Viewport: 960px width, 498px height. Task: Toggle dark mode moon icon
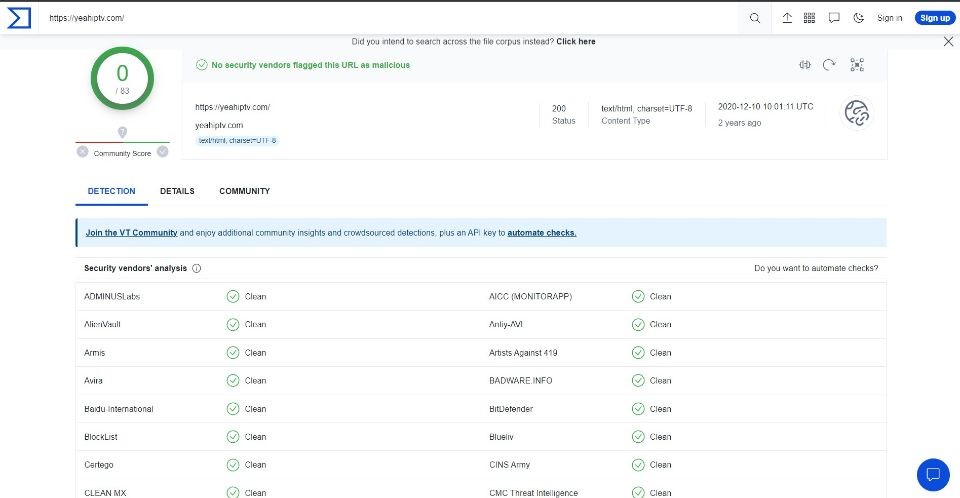[x=858, y=18]
